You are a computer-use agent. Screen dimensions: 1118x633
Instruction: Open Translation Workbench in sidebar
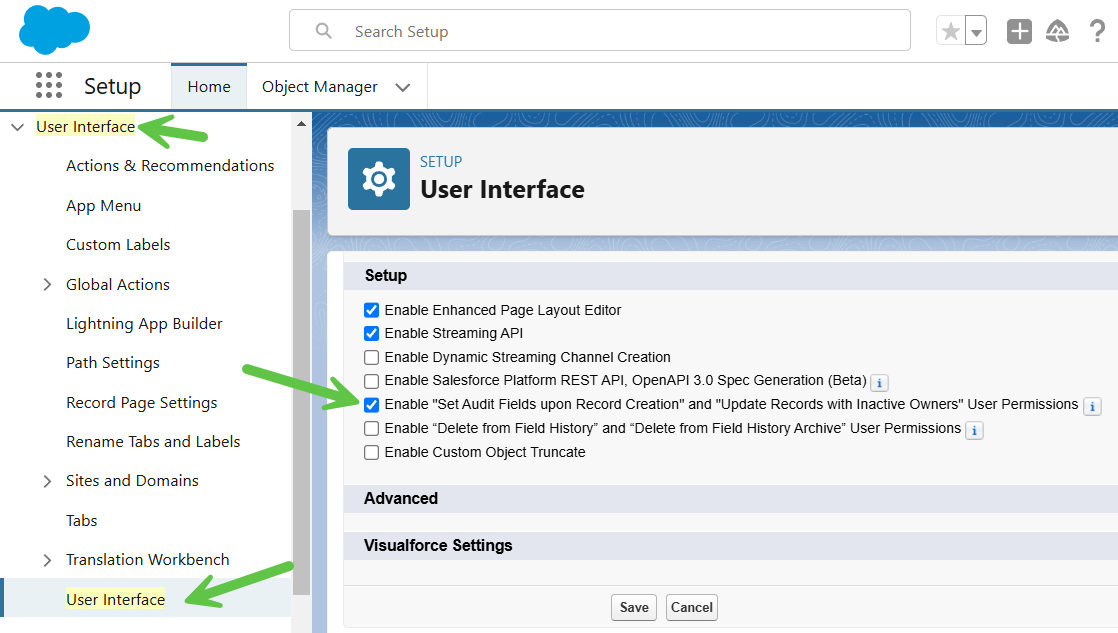click(148, 560)
